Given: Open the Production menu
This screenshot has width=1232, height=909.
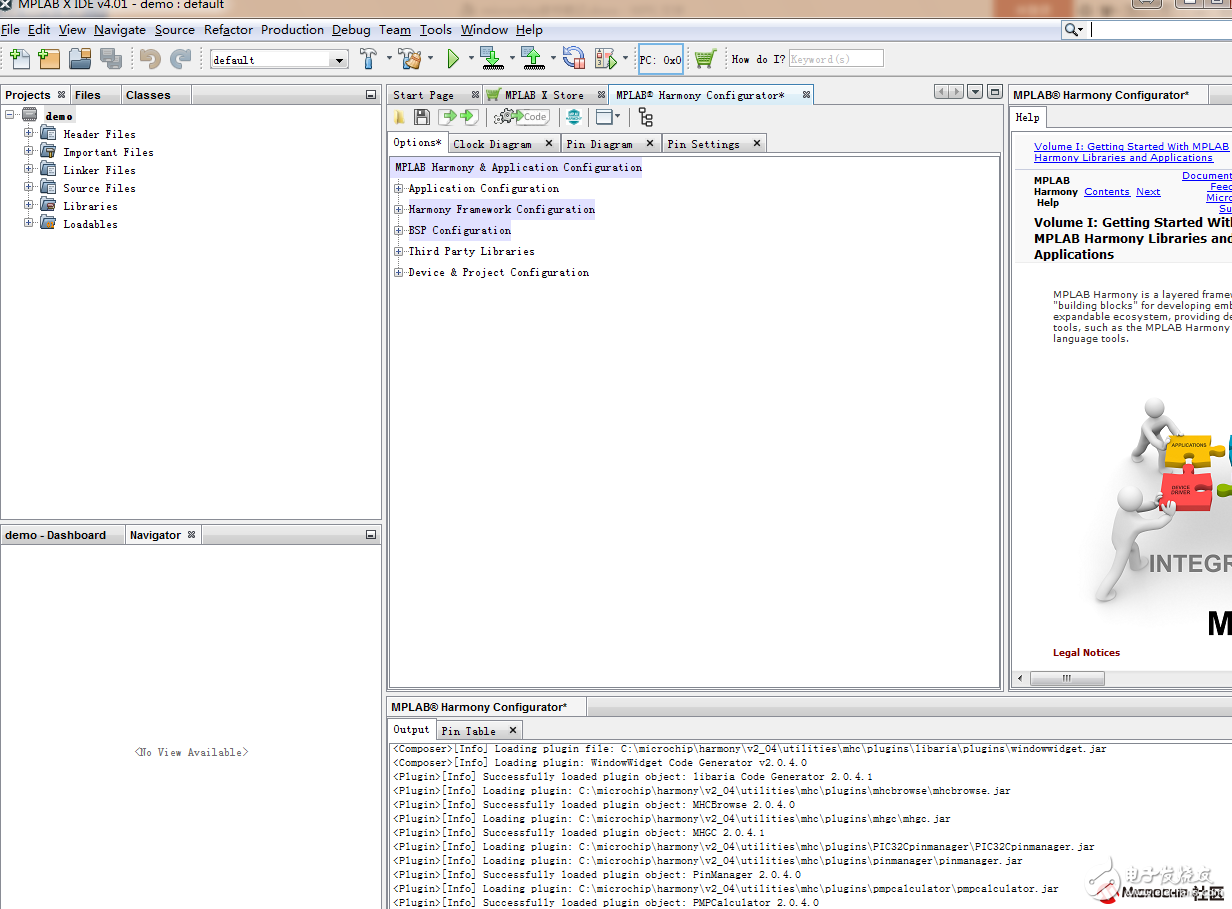Looking at the screenshot, I should click(x=292, y=30).
